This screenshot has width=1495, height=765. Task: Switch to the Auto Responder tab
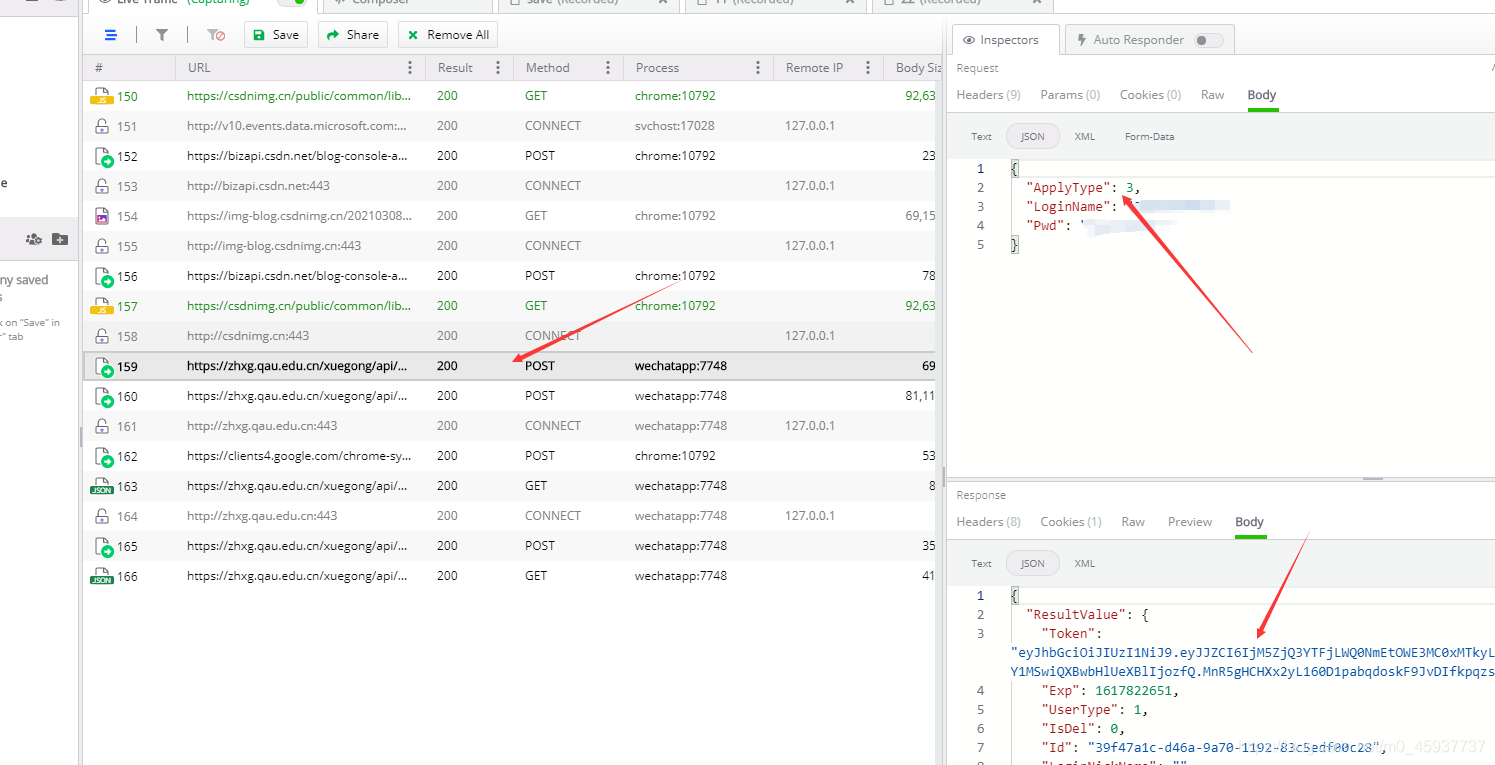click(x=1149, y=40)
